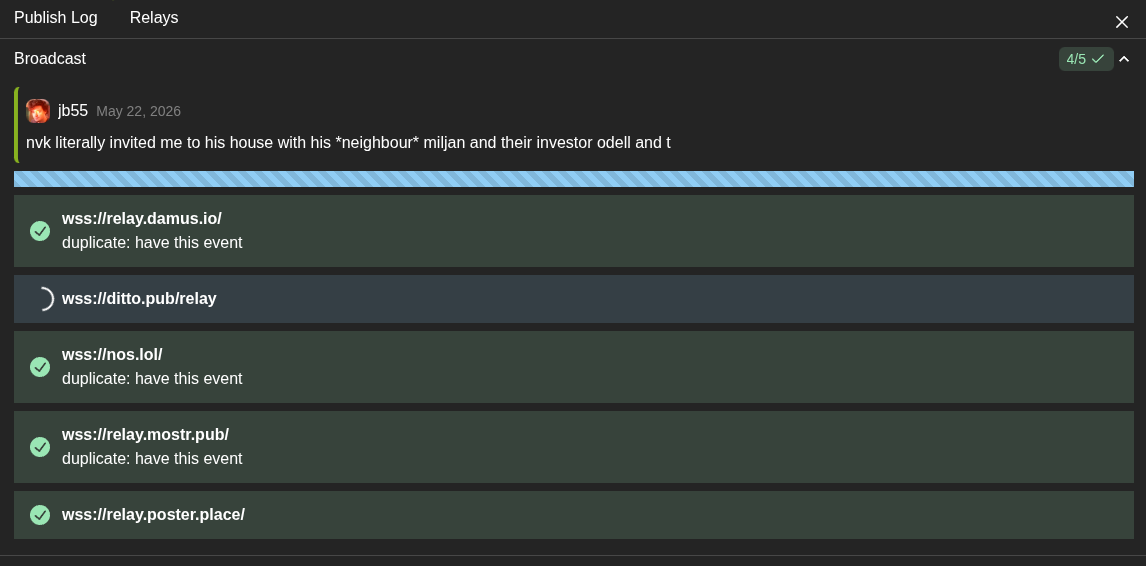Toggle the Broadcast heading row
Viewport: 1146px width, 566px height.
pyautogui.click(x=573, y=59)
